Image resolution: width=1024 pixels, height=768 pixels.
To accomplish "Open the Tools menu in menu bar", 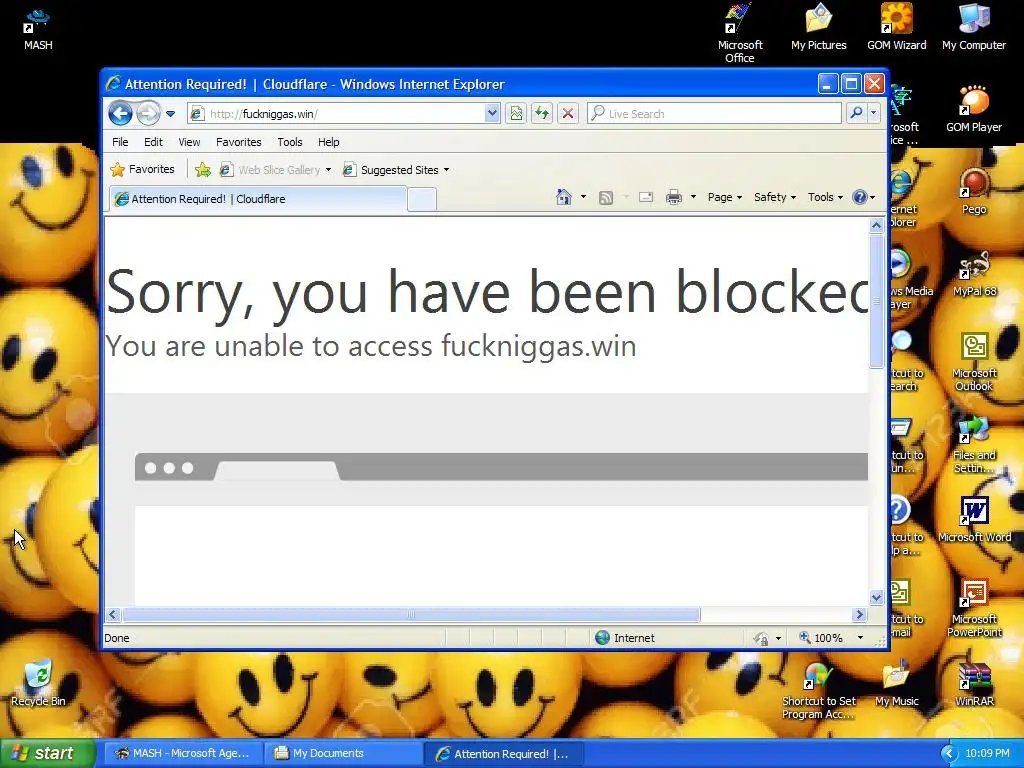I will (290, 142).
